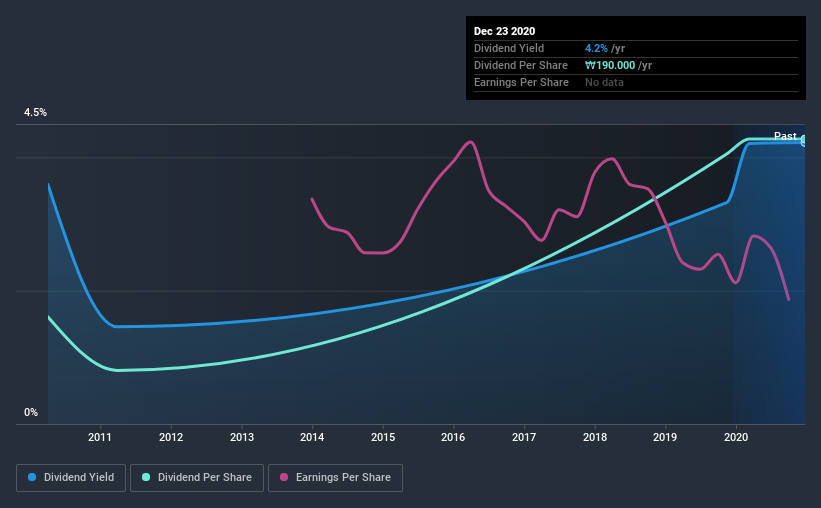This screenshot has height=508, width=821.
Task: Click the 'Earnings Per Share' row label in tooltip
Action: (521, 82)
